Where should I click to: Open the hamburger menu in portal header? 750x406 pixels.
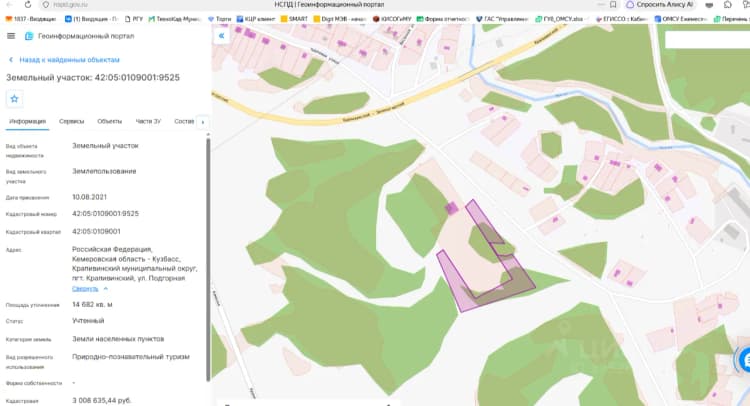pos(11,36)
